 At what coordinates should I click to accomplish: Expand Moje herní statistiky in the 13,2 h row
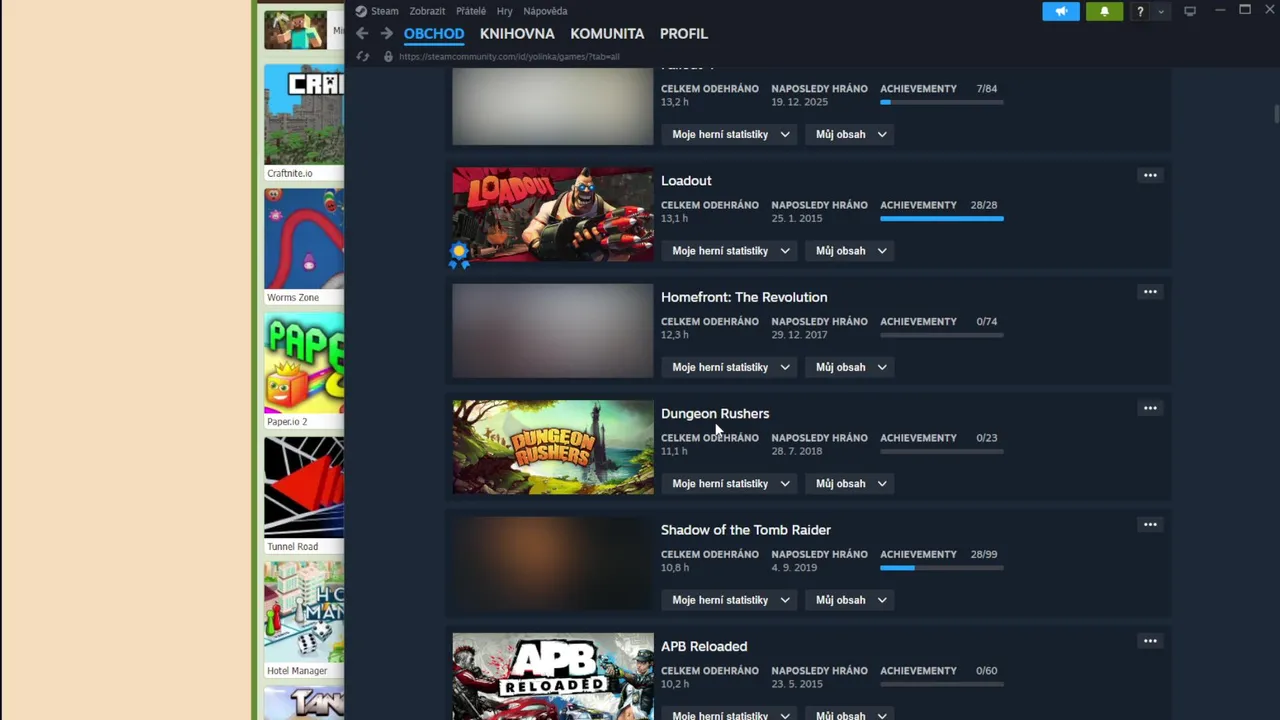[x=730, y=134]
